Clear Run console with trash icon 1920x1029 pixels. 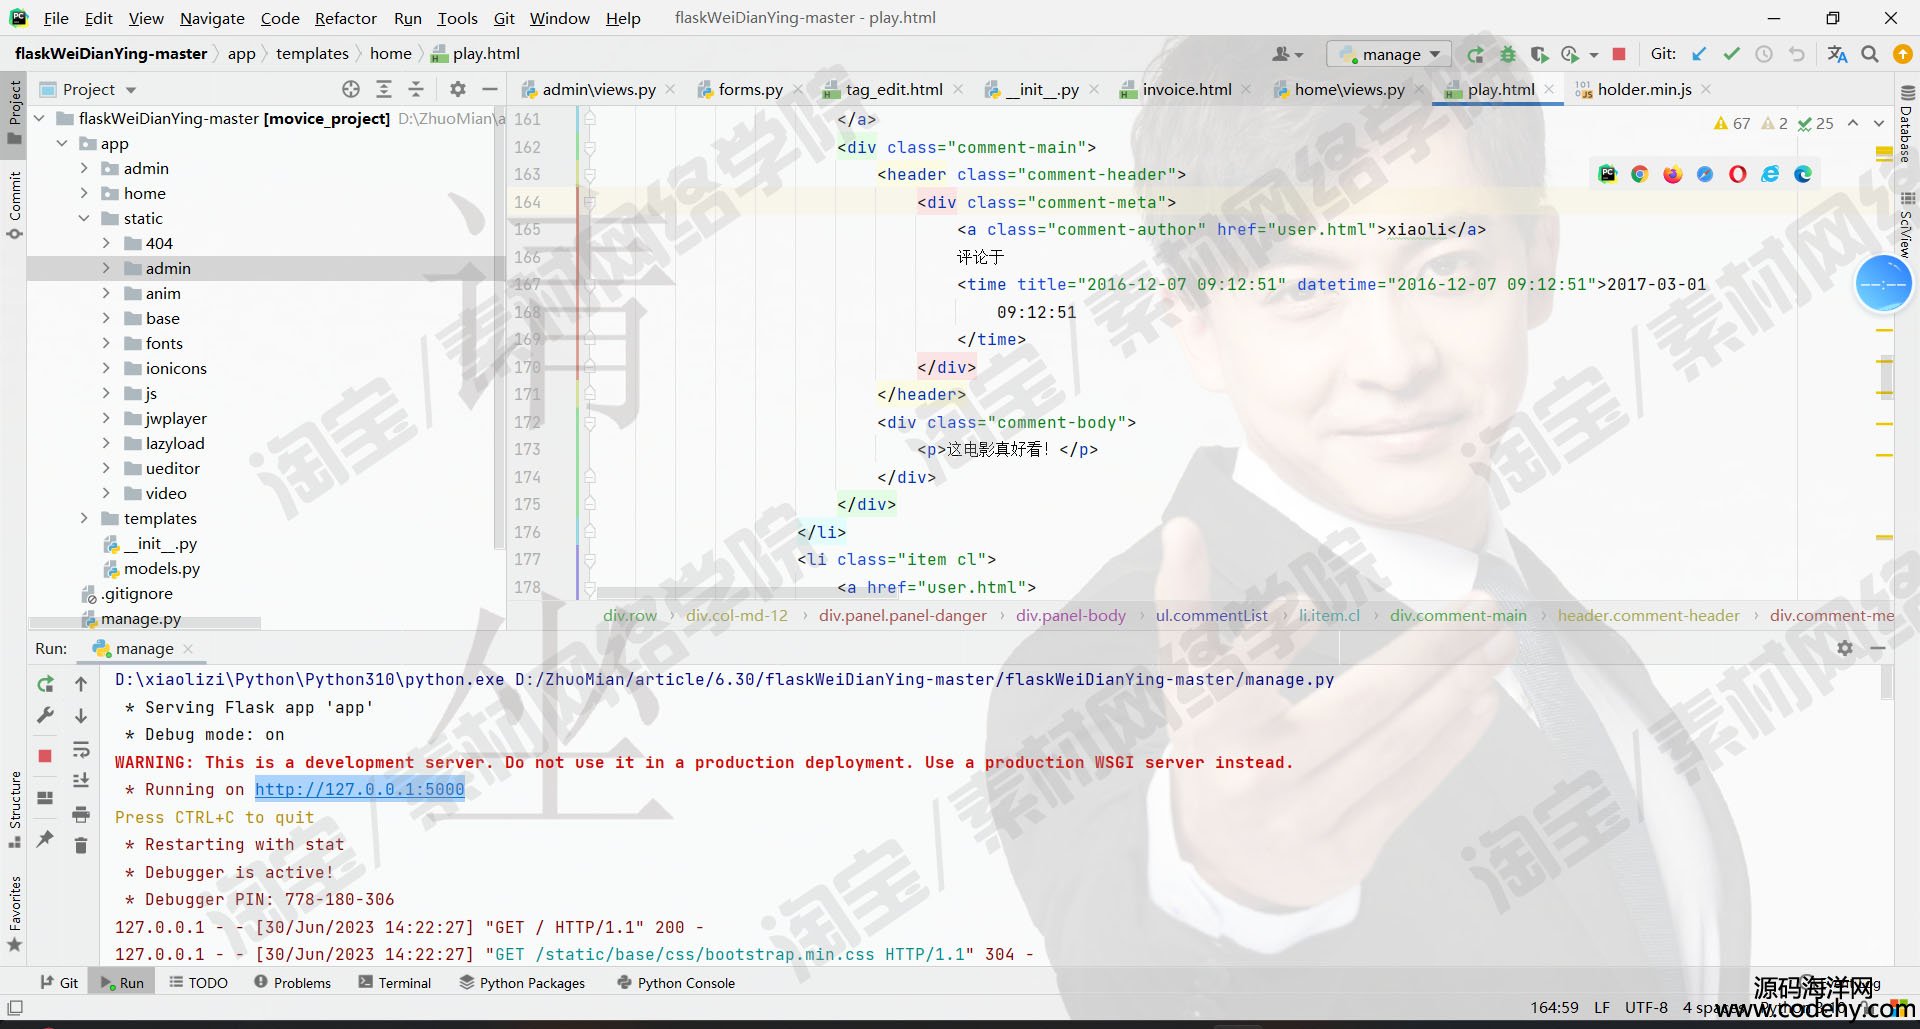pyautogui.click(x=81, y=846)
